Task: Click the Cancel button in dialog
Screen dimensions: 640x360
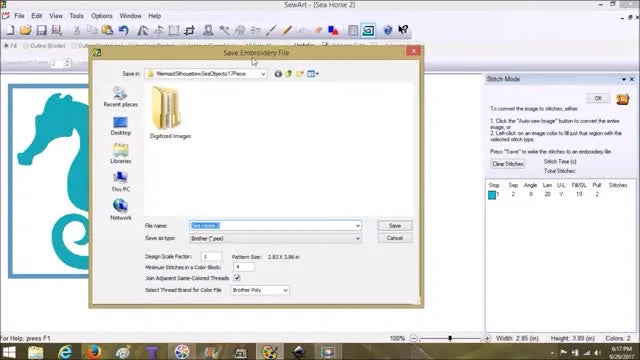Action: 395,238
